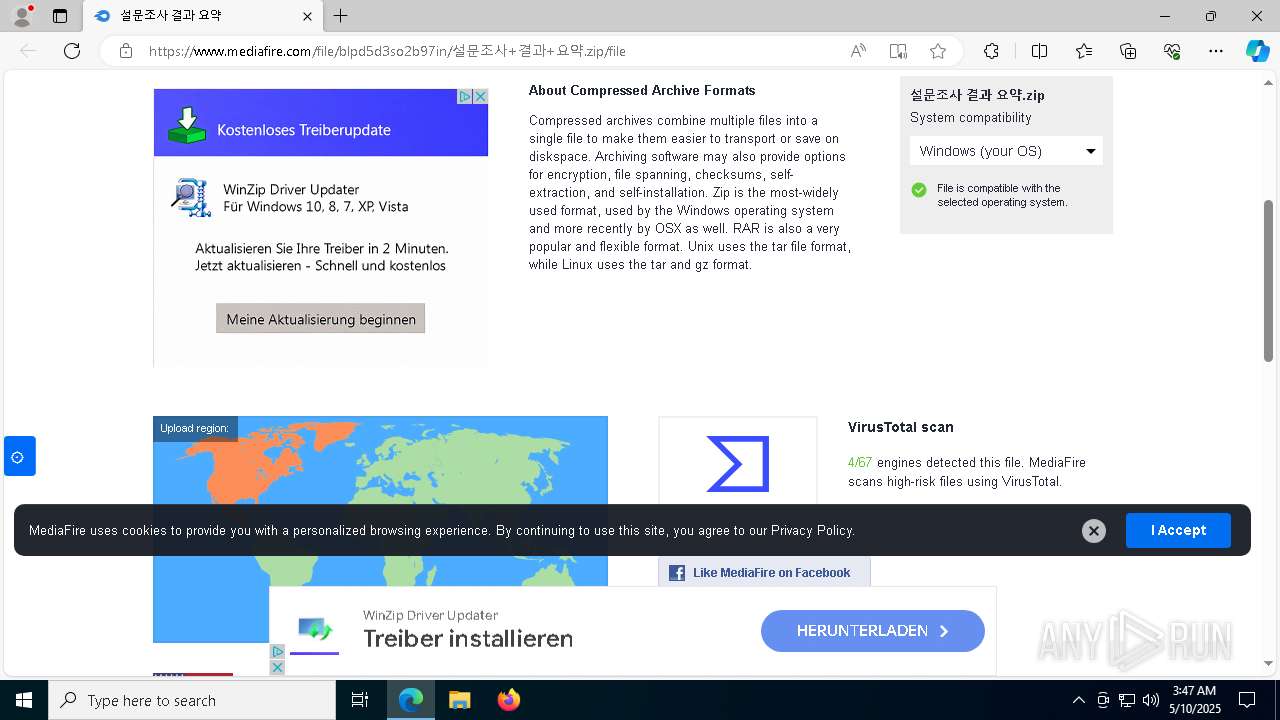1280x720 pixels.
Task: Open Browser essentials icon
Action: tap(1172, 51)
